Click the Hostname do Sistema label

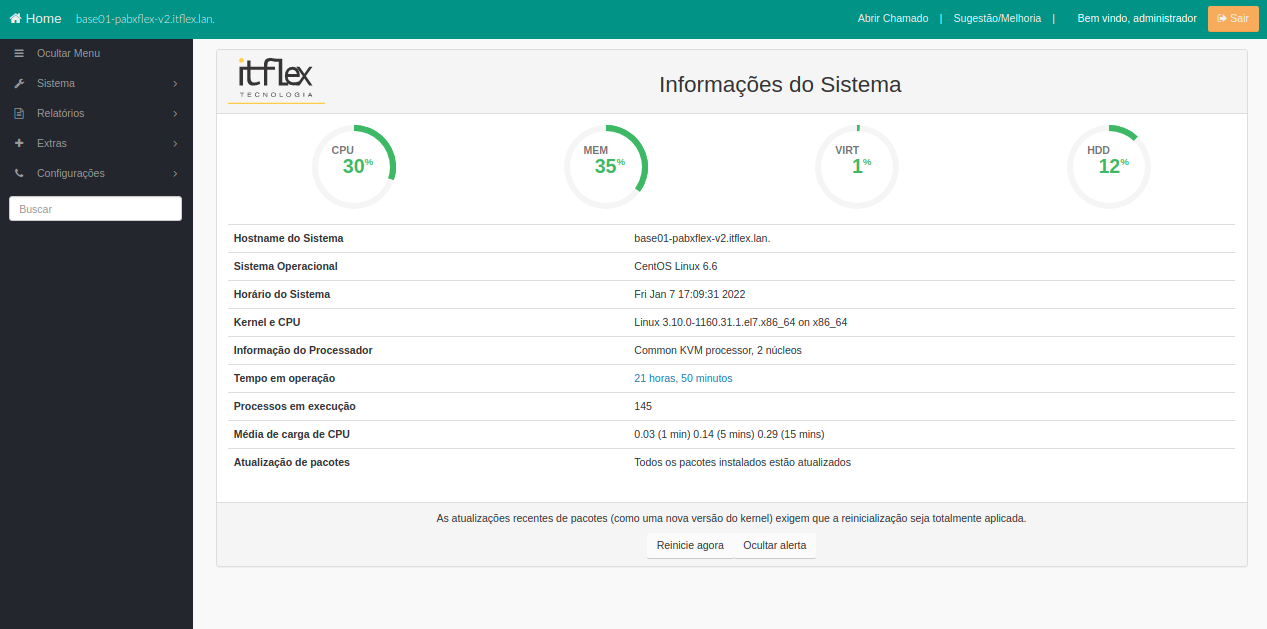(288, 239)
